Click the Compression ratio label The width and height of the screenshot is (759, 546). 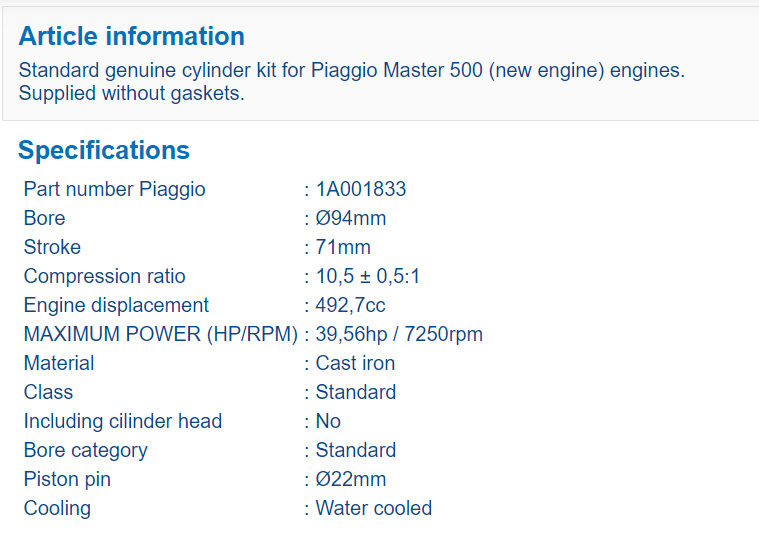pyautogui.click(x=104, y=276)
